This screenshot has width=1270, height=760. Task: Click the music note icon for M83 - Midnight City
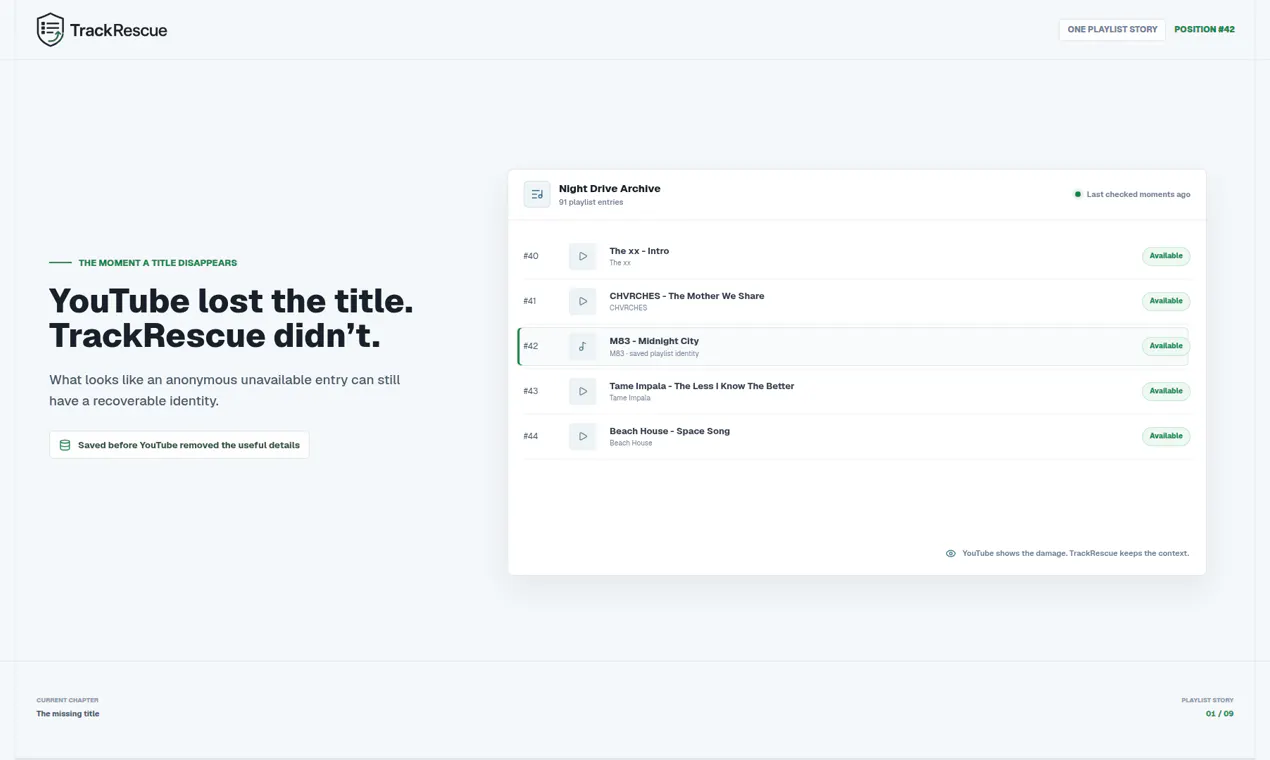[582, 346]
